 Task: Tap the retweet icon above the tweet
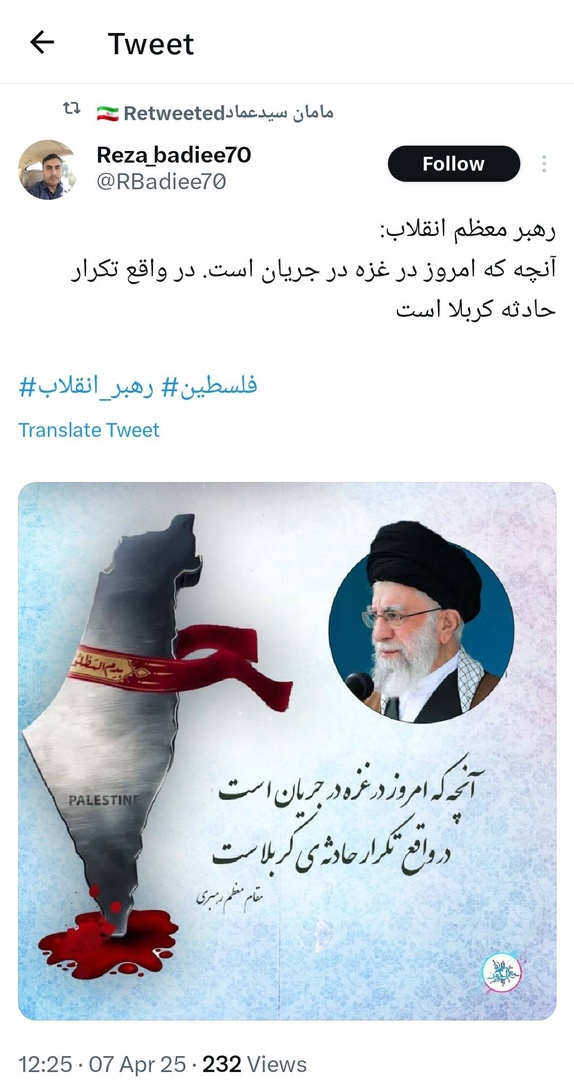71,108
